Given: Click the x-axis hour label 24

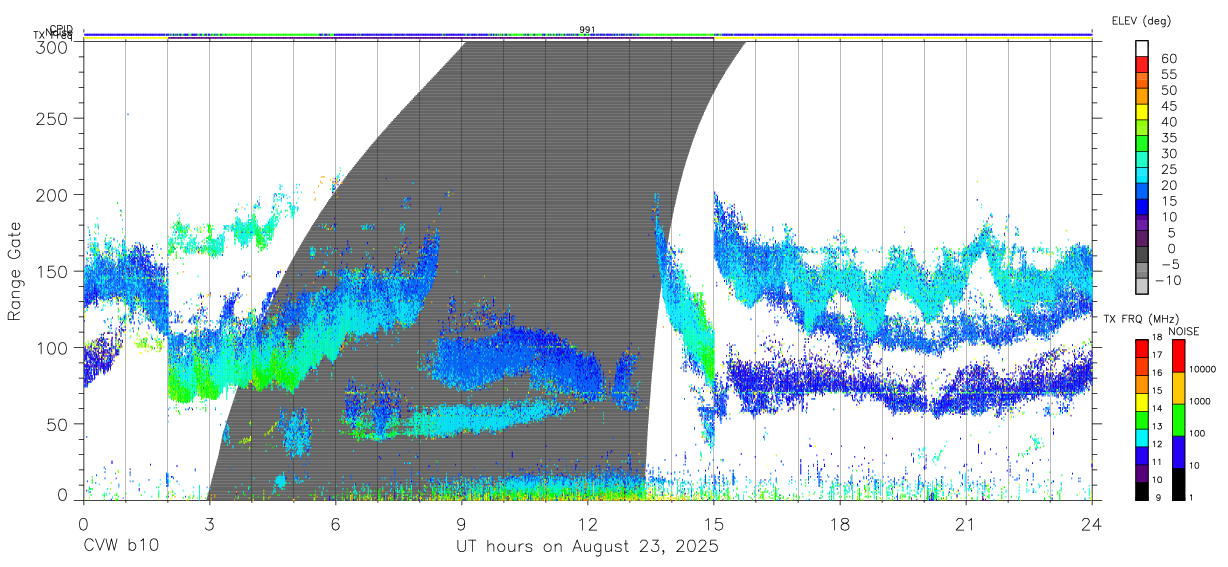Looking at the screenshot, I should (1091, 525).
